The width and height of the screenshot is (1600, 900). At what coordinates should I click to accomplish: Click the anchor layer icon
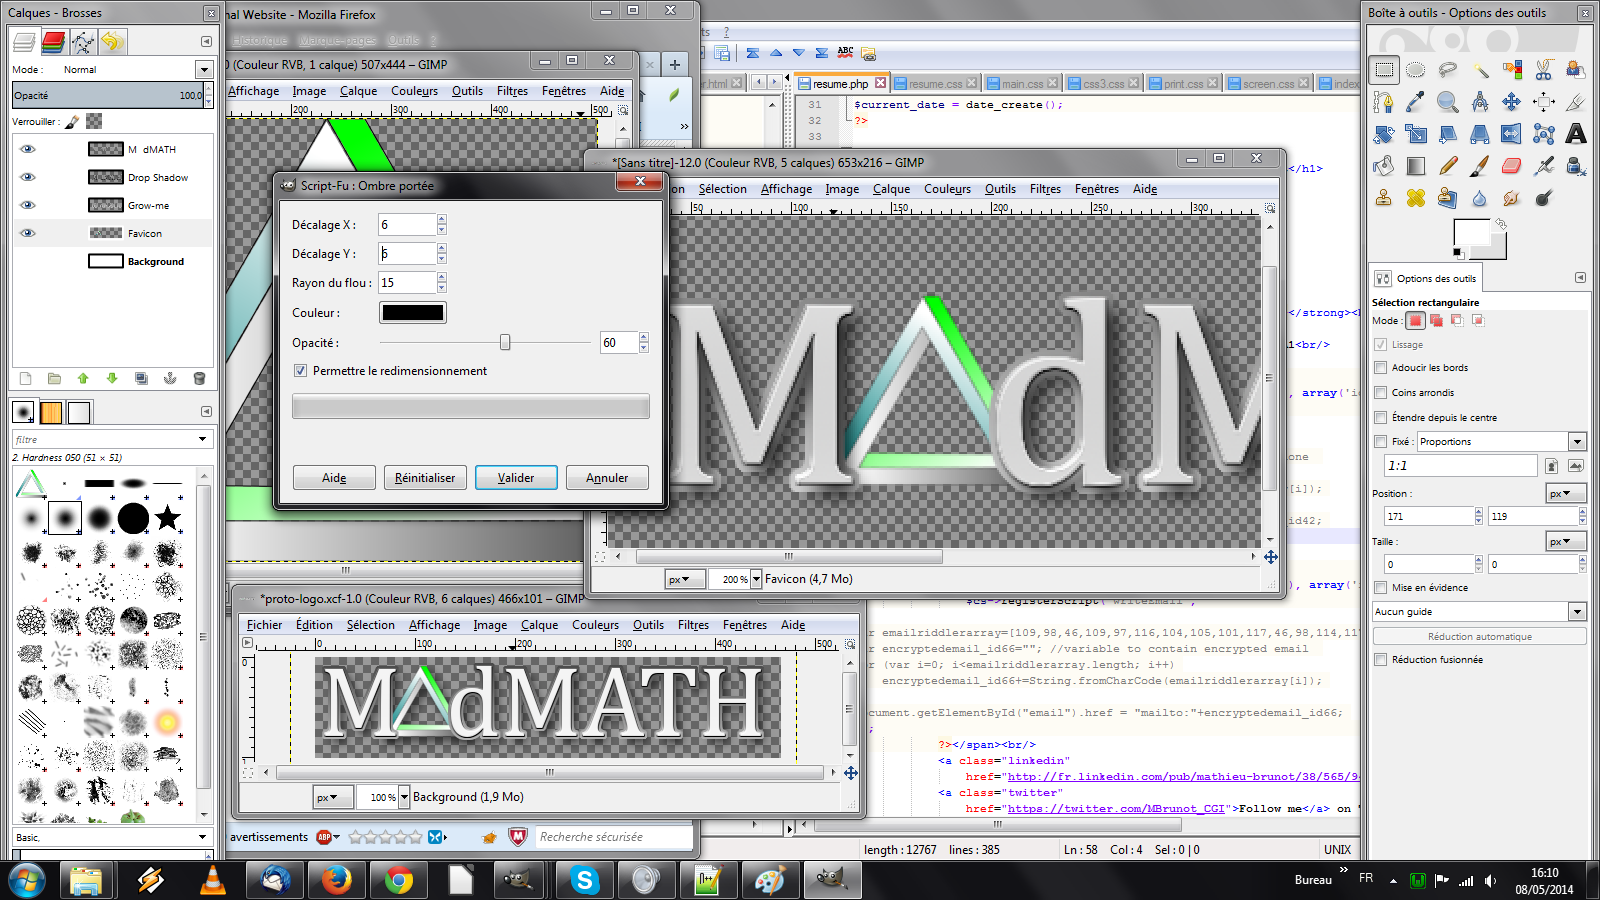170,378
